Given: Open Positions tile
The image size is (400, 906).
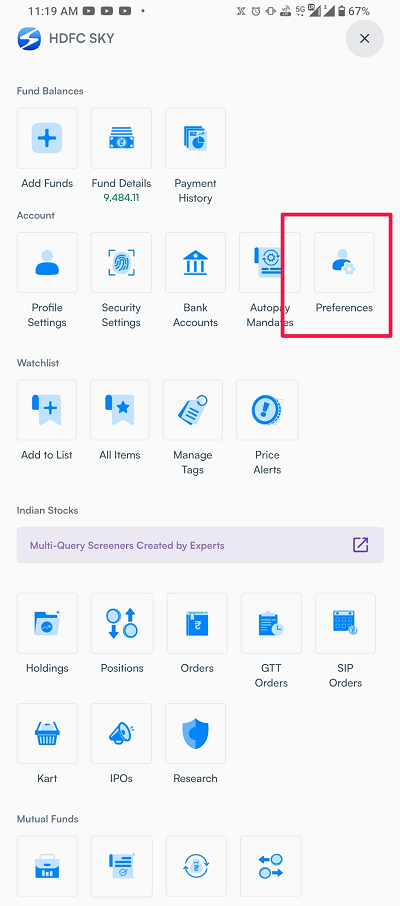Looking at the screenshot, I should pos(122,623).
